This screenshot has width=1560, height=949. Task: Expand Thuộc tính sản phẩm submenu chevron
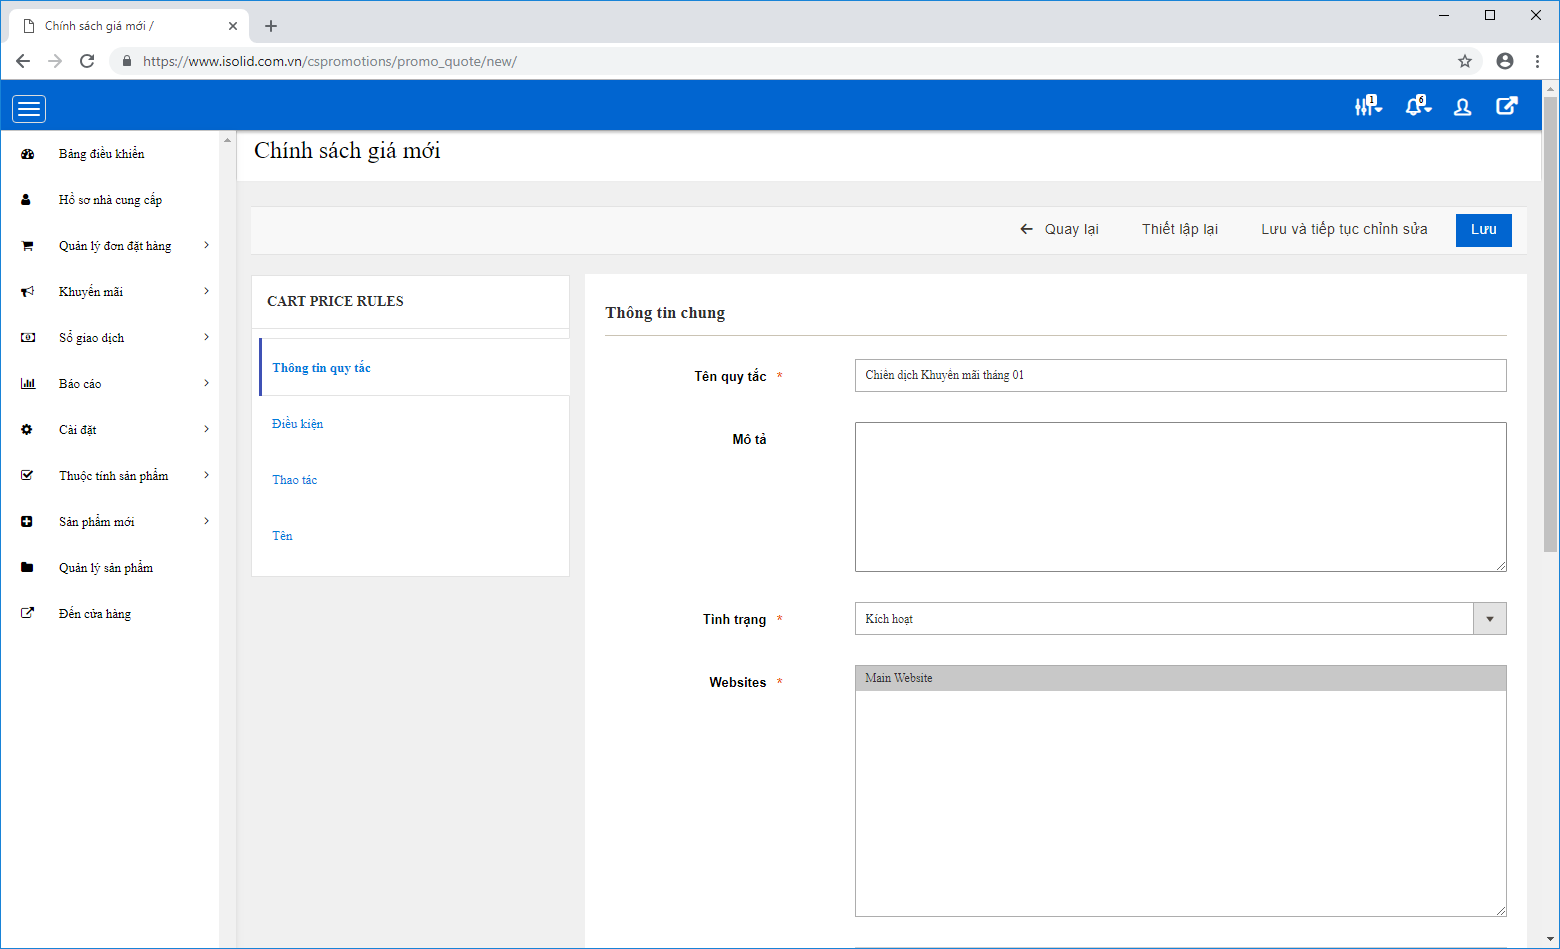206,475
